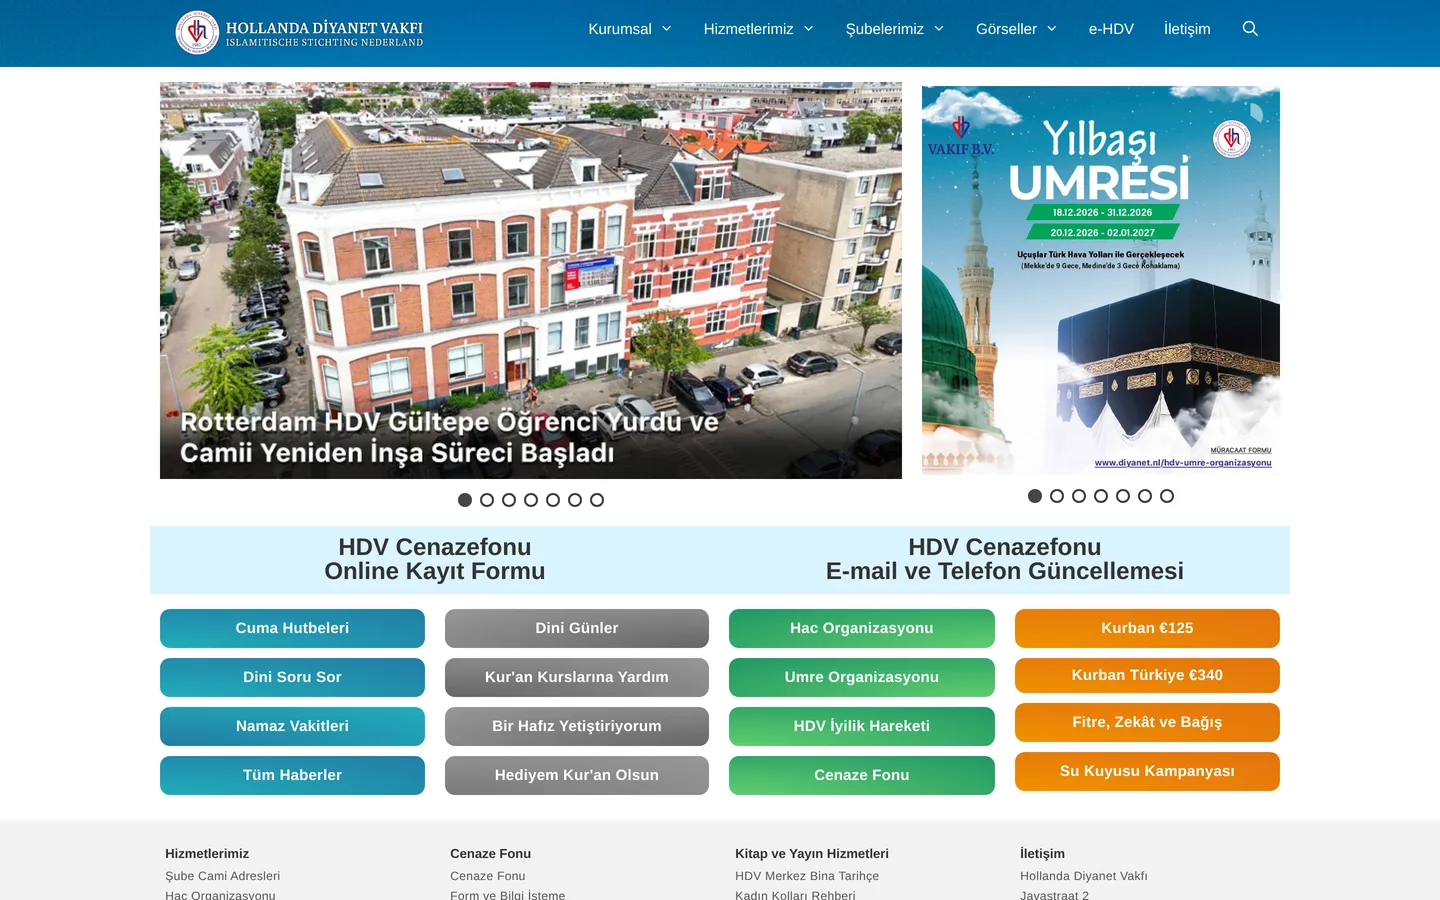The width and height of the screenshot is (1440, 900).
Task: Open Fitre, Zekât ve Bağış button
Action: (x=1147, y=722)
